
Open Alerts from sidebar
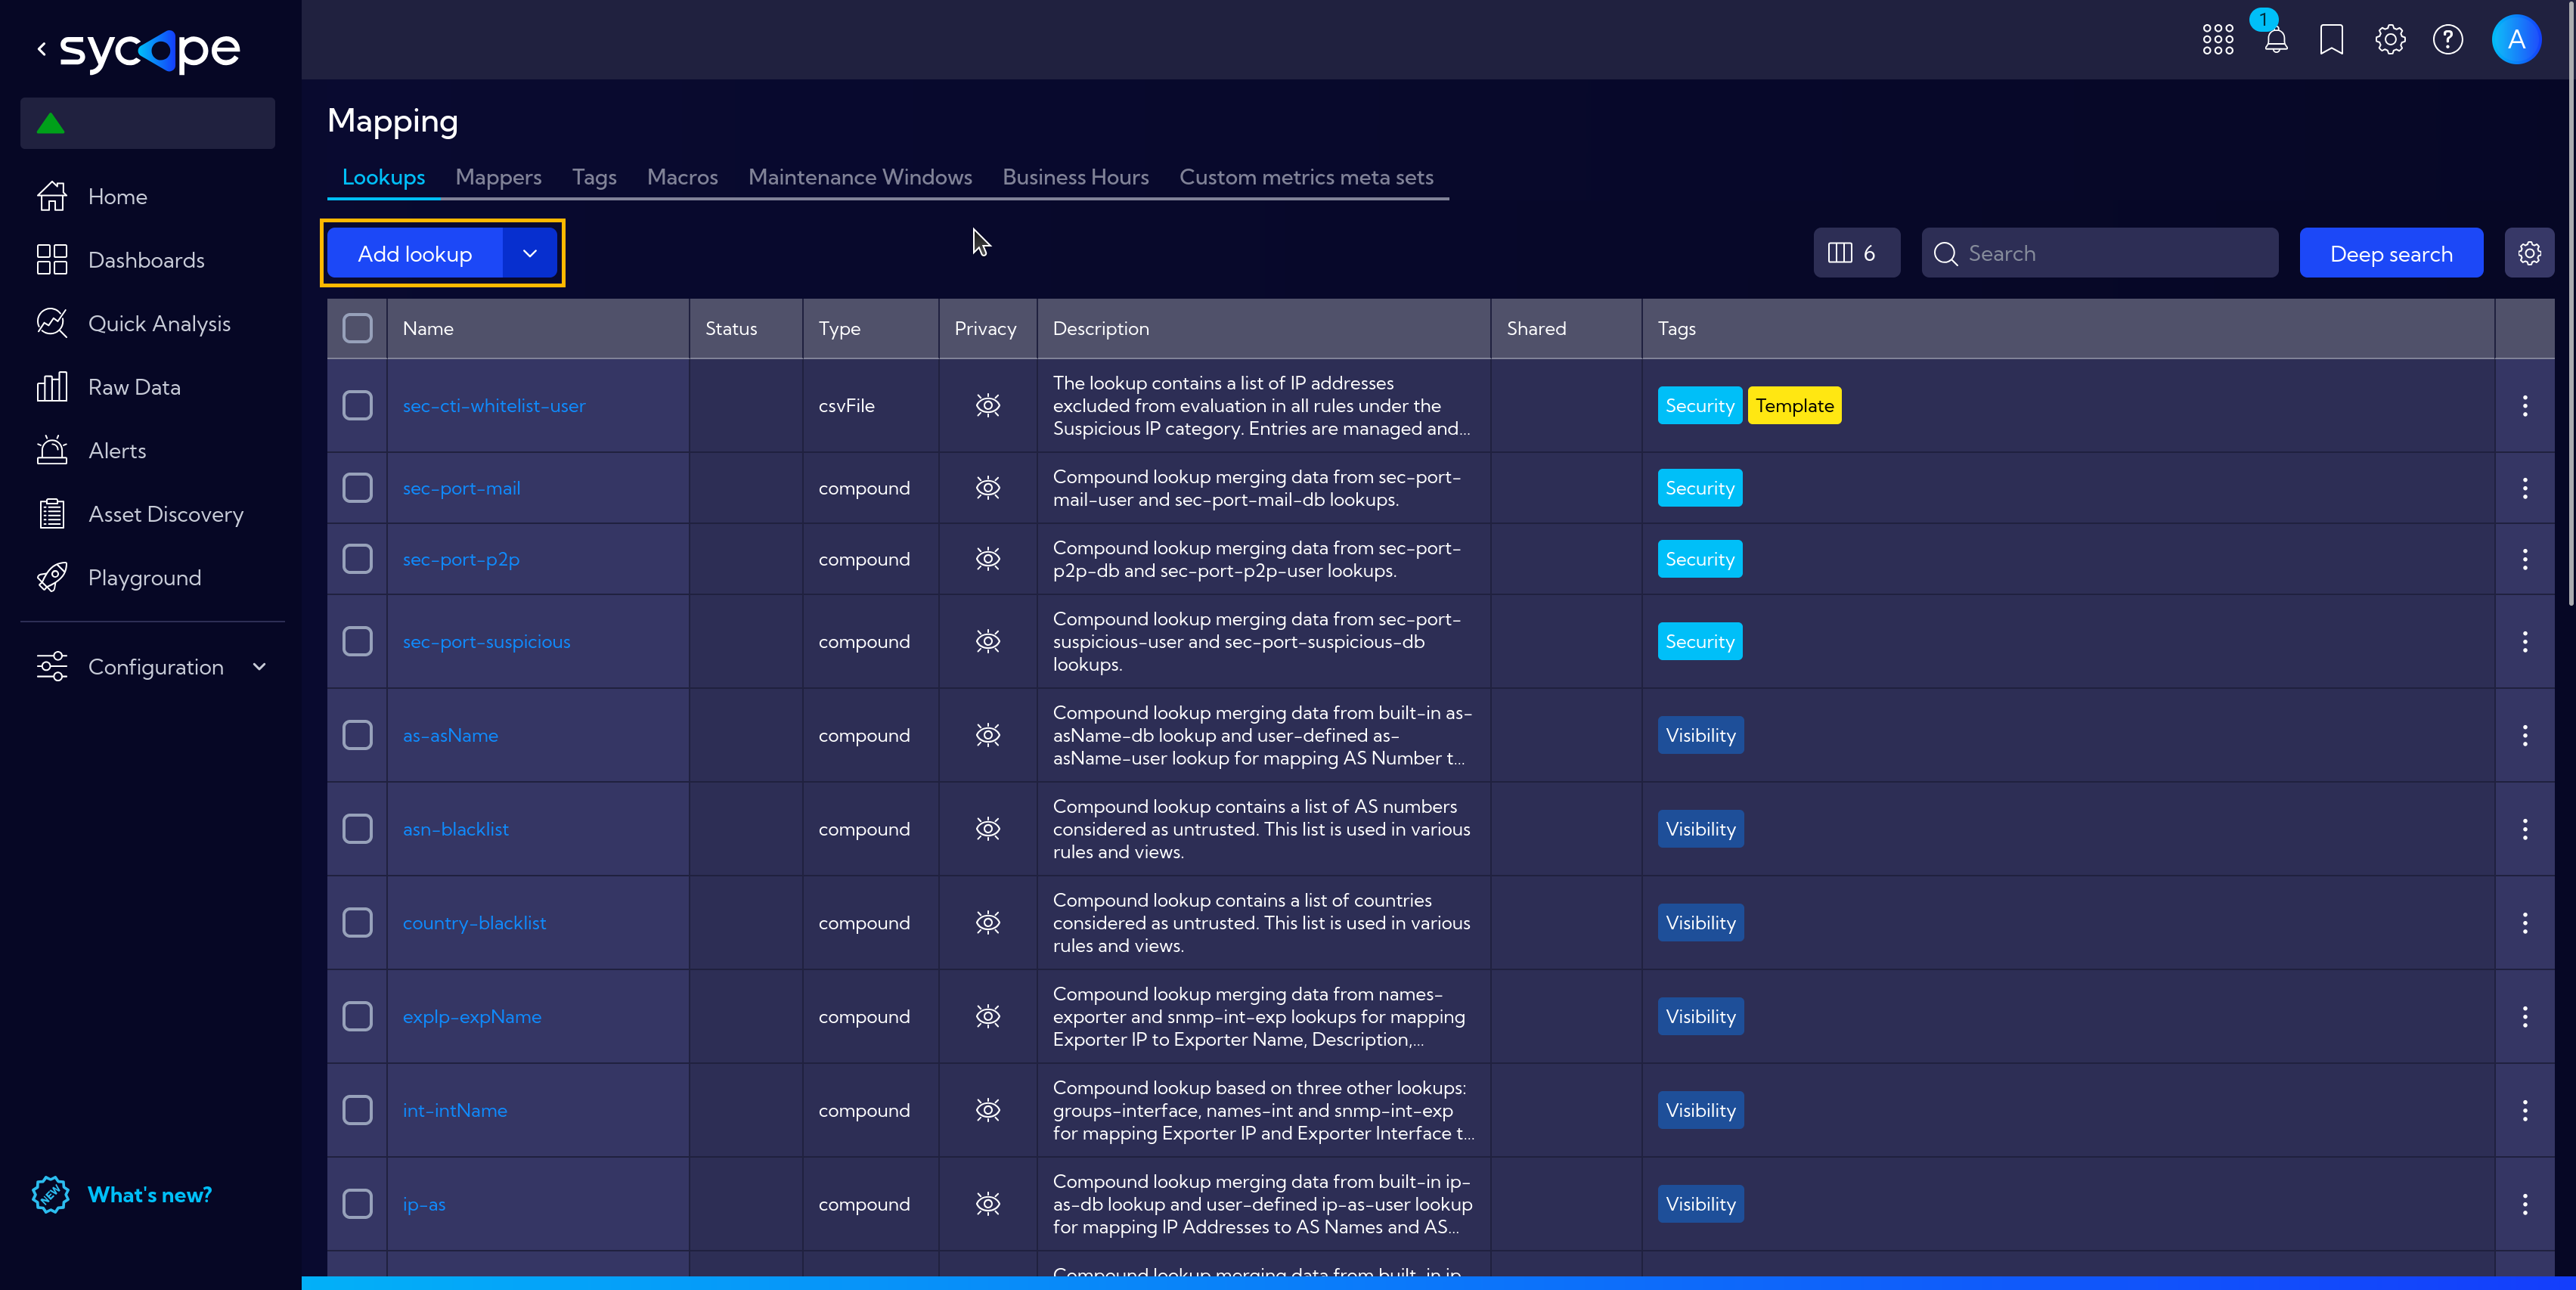tap(117, 451)
